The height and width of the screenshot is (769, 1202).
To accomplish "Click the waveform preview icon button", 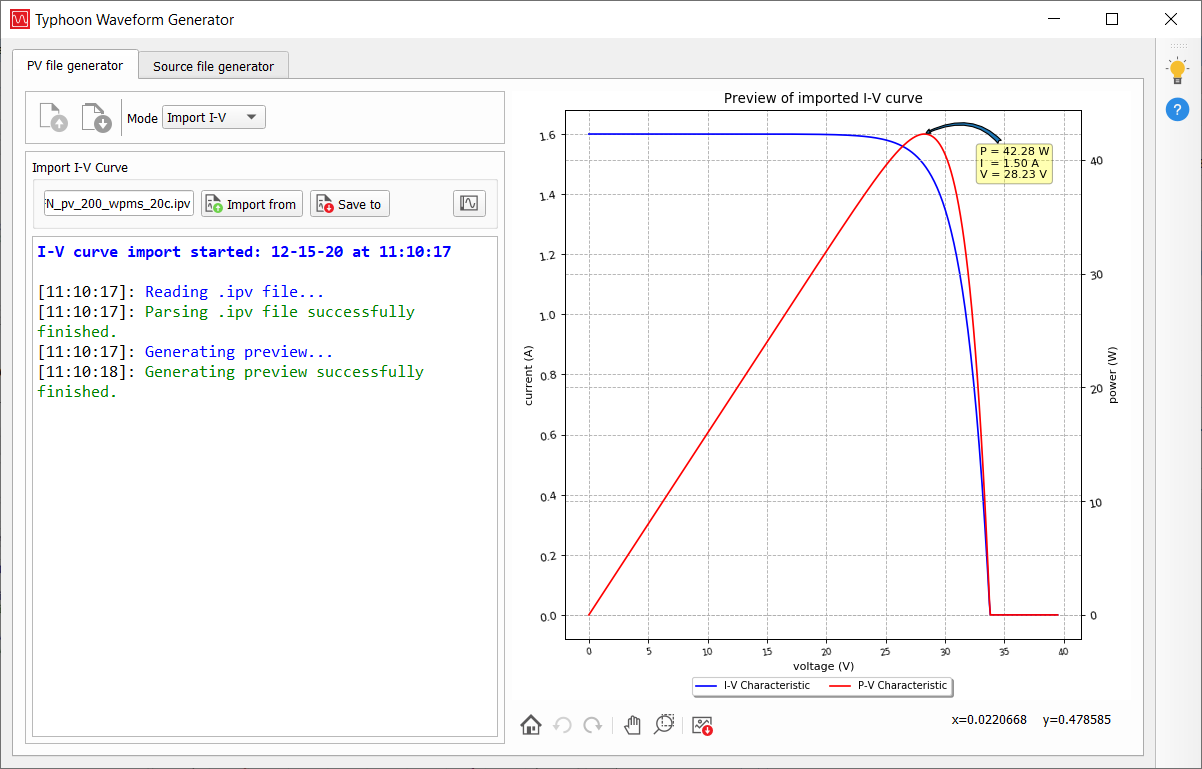I will pos(469,204).
